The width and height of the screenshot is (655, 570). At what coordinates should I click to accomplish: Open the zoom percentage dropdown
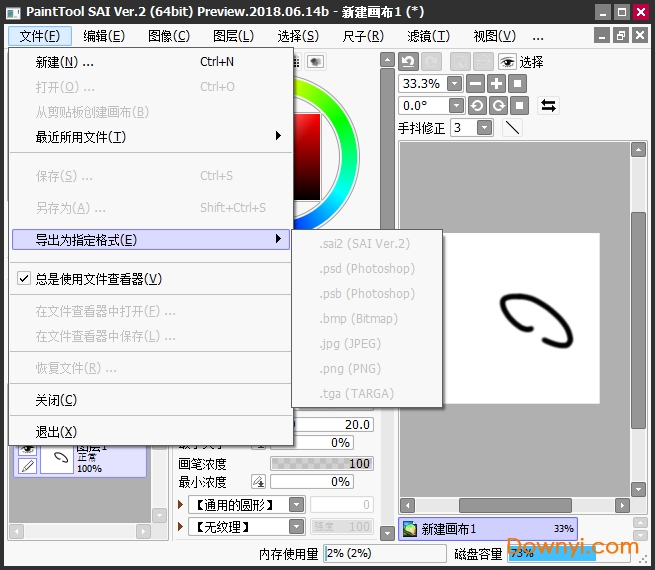point(455,84)
